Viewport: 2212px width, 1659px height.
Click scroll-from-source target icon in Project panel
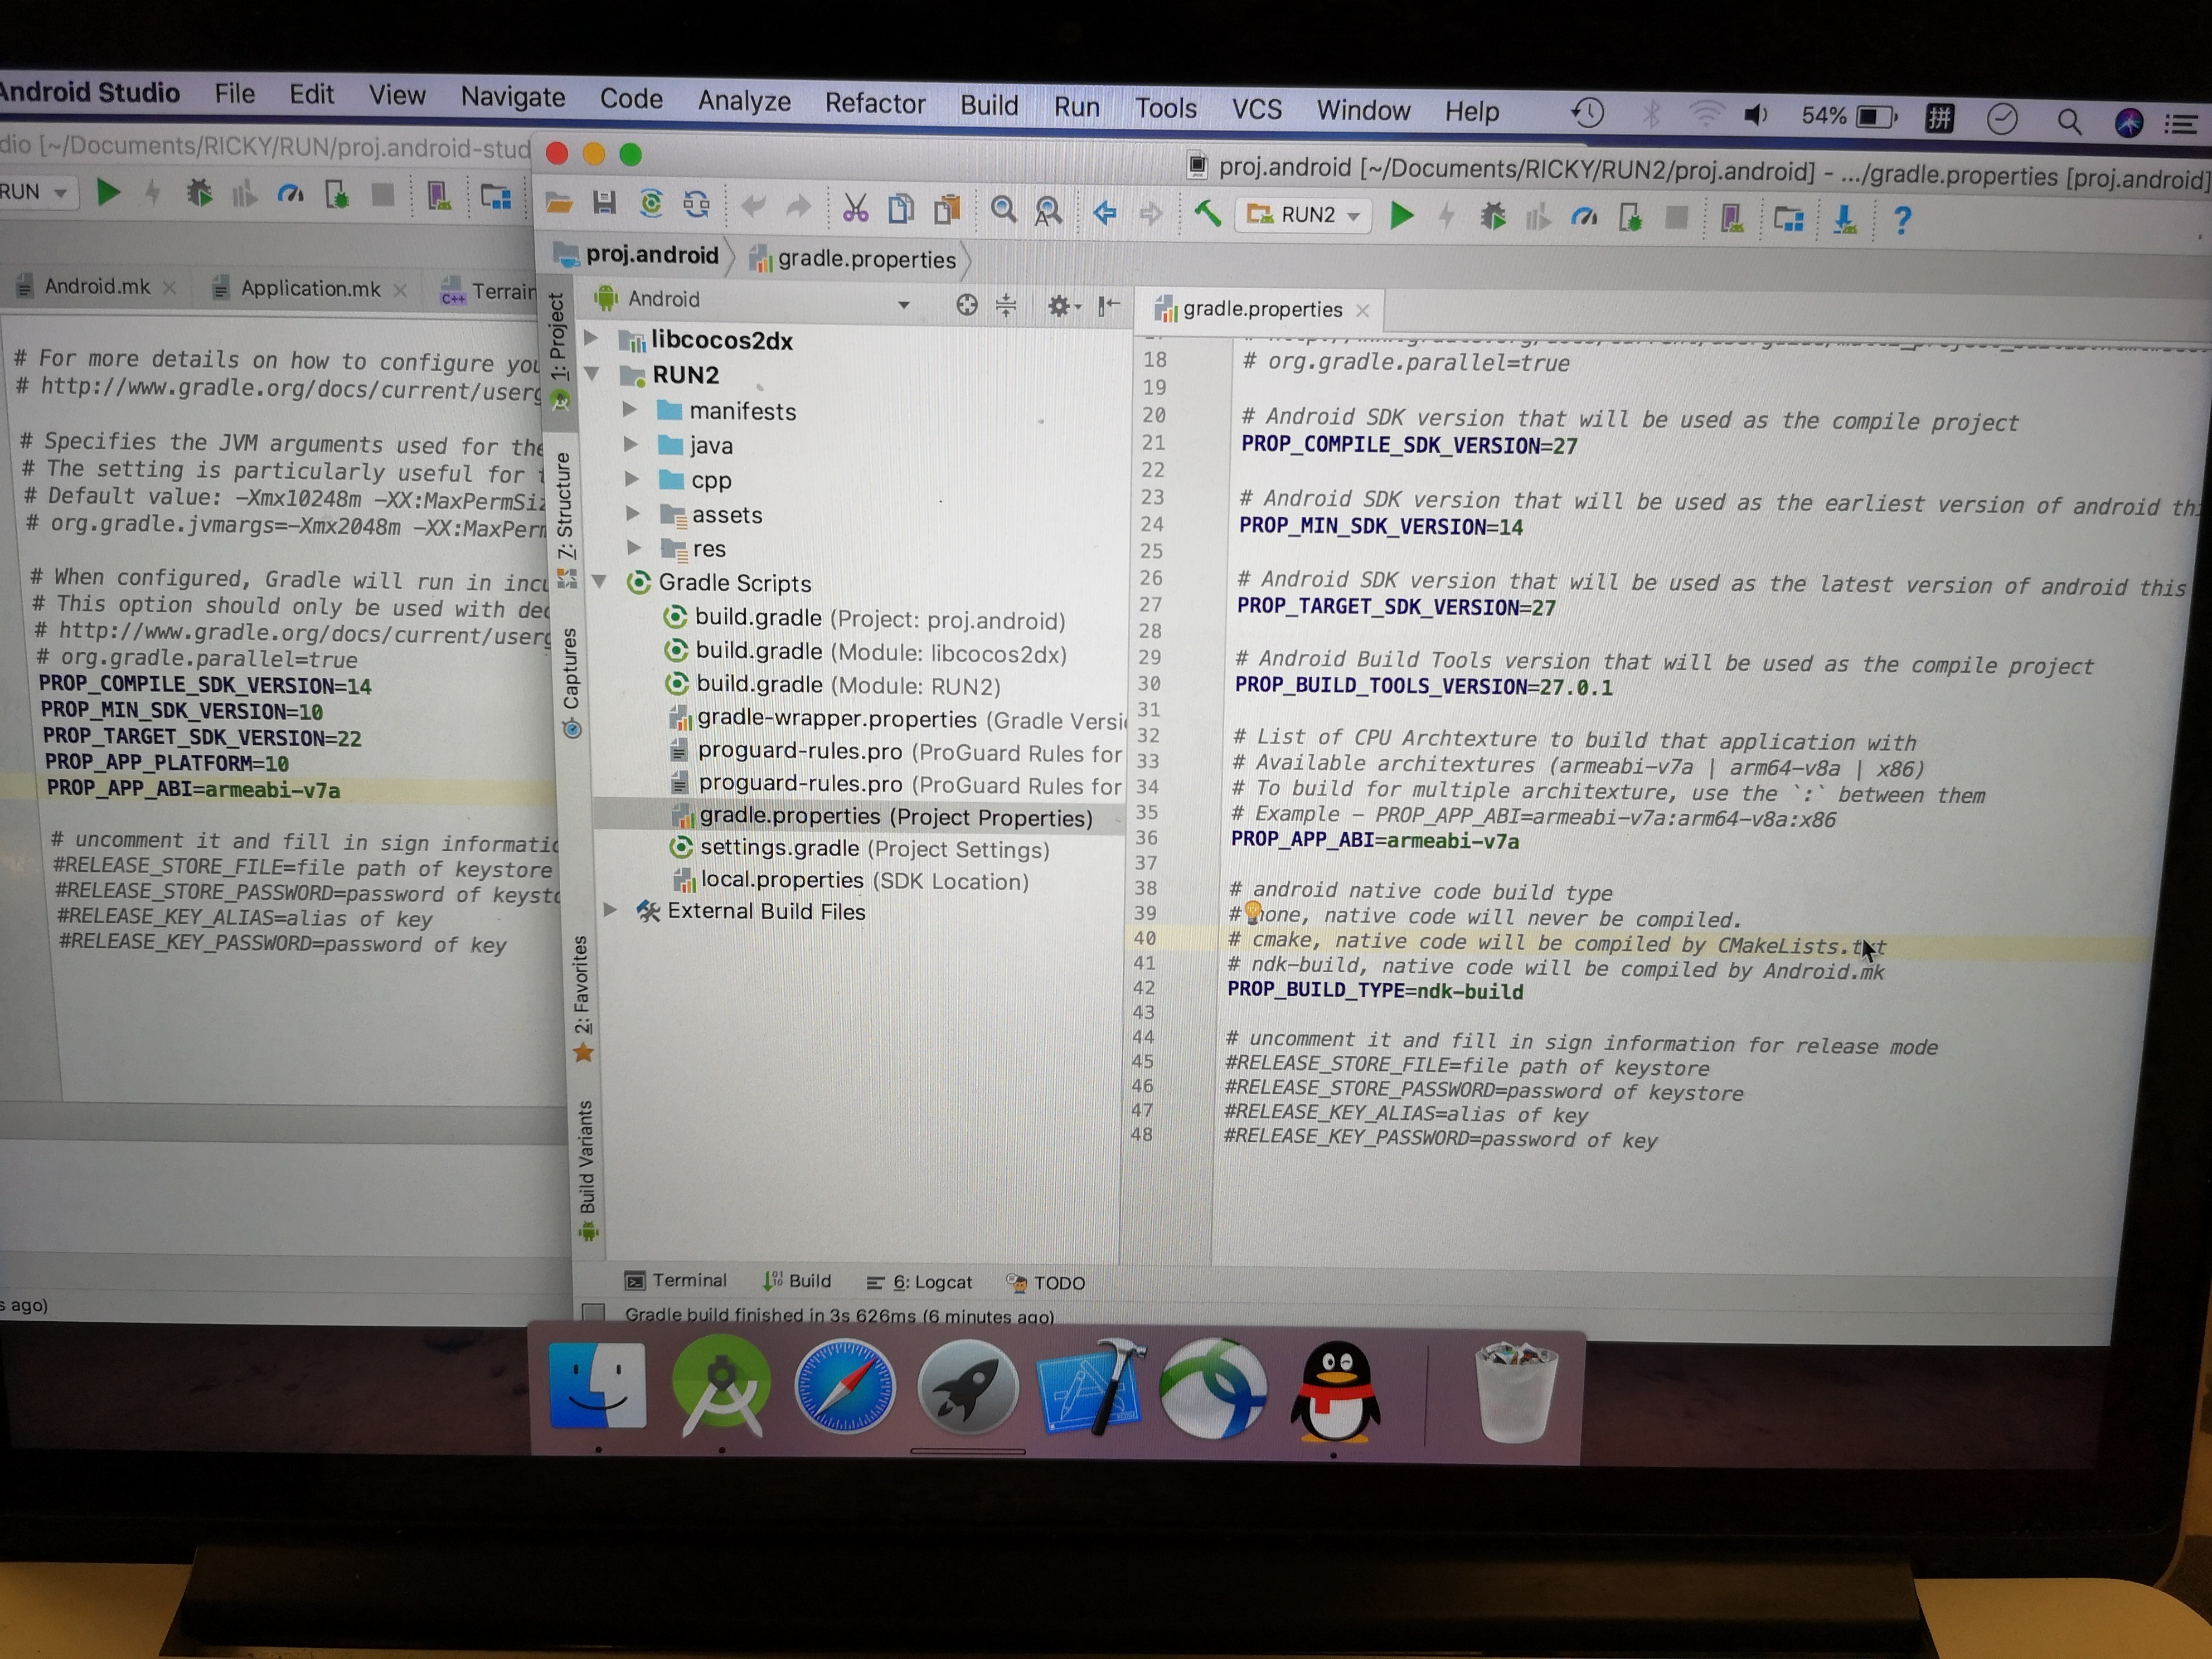[966, 305]
